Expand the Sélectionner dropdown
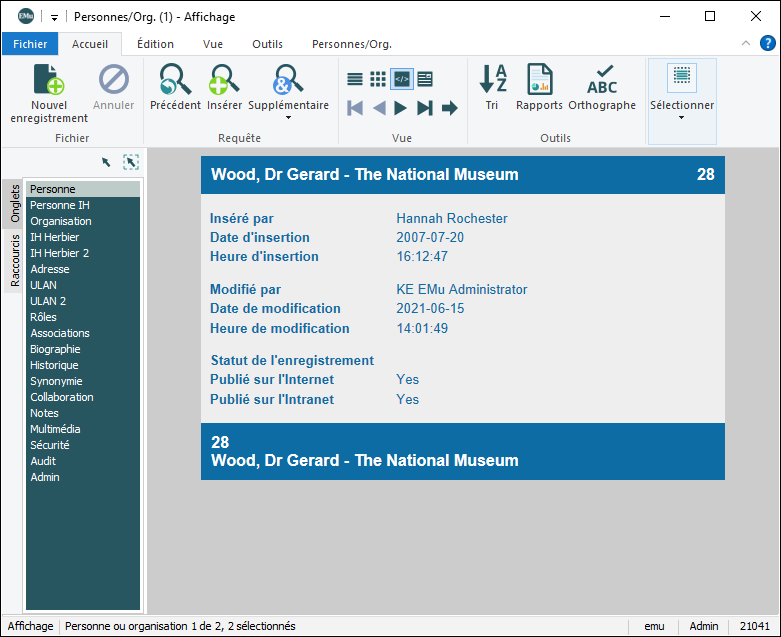Image resolution: width=781 pixels, height=637 pixels. coord(681,118)
